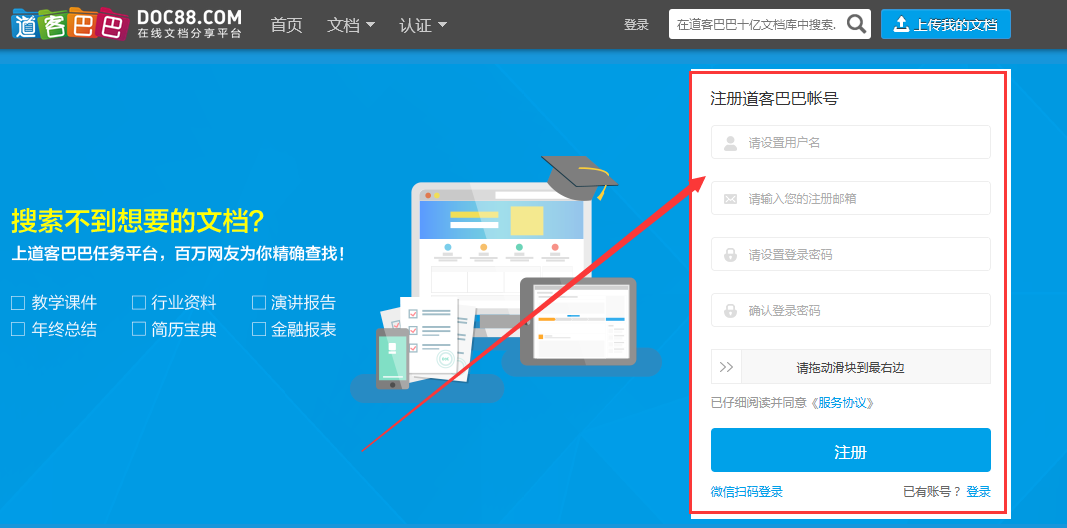Click the graduation cap illustration

[578, 178]
